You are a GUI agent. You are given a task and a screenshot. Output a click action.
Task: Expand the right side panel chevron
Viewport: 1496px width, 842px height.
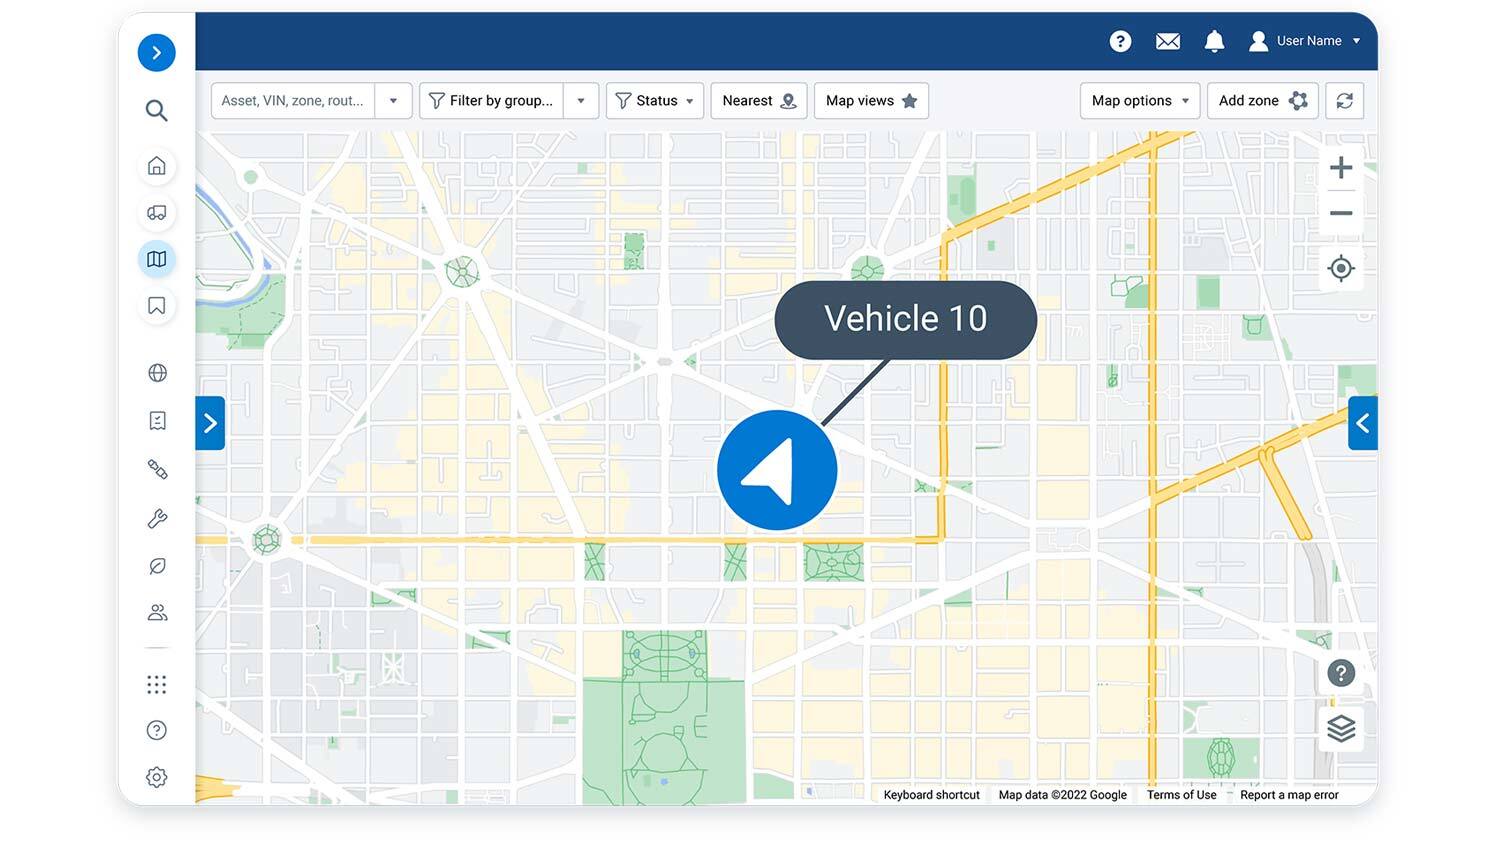click(x=1362, y=423)
